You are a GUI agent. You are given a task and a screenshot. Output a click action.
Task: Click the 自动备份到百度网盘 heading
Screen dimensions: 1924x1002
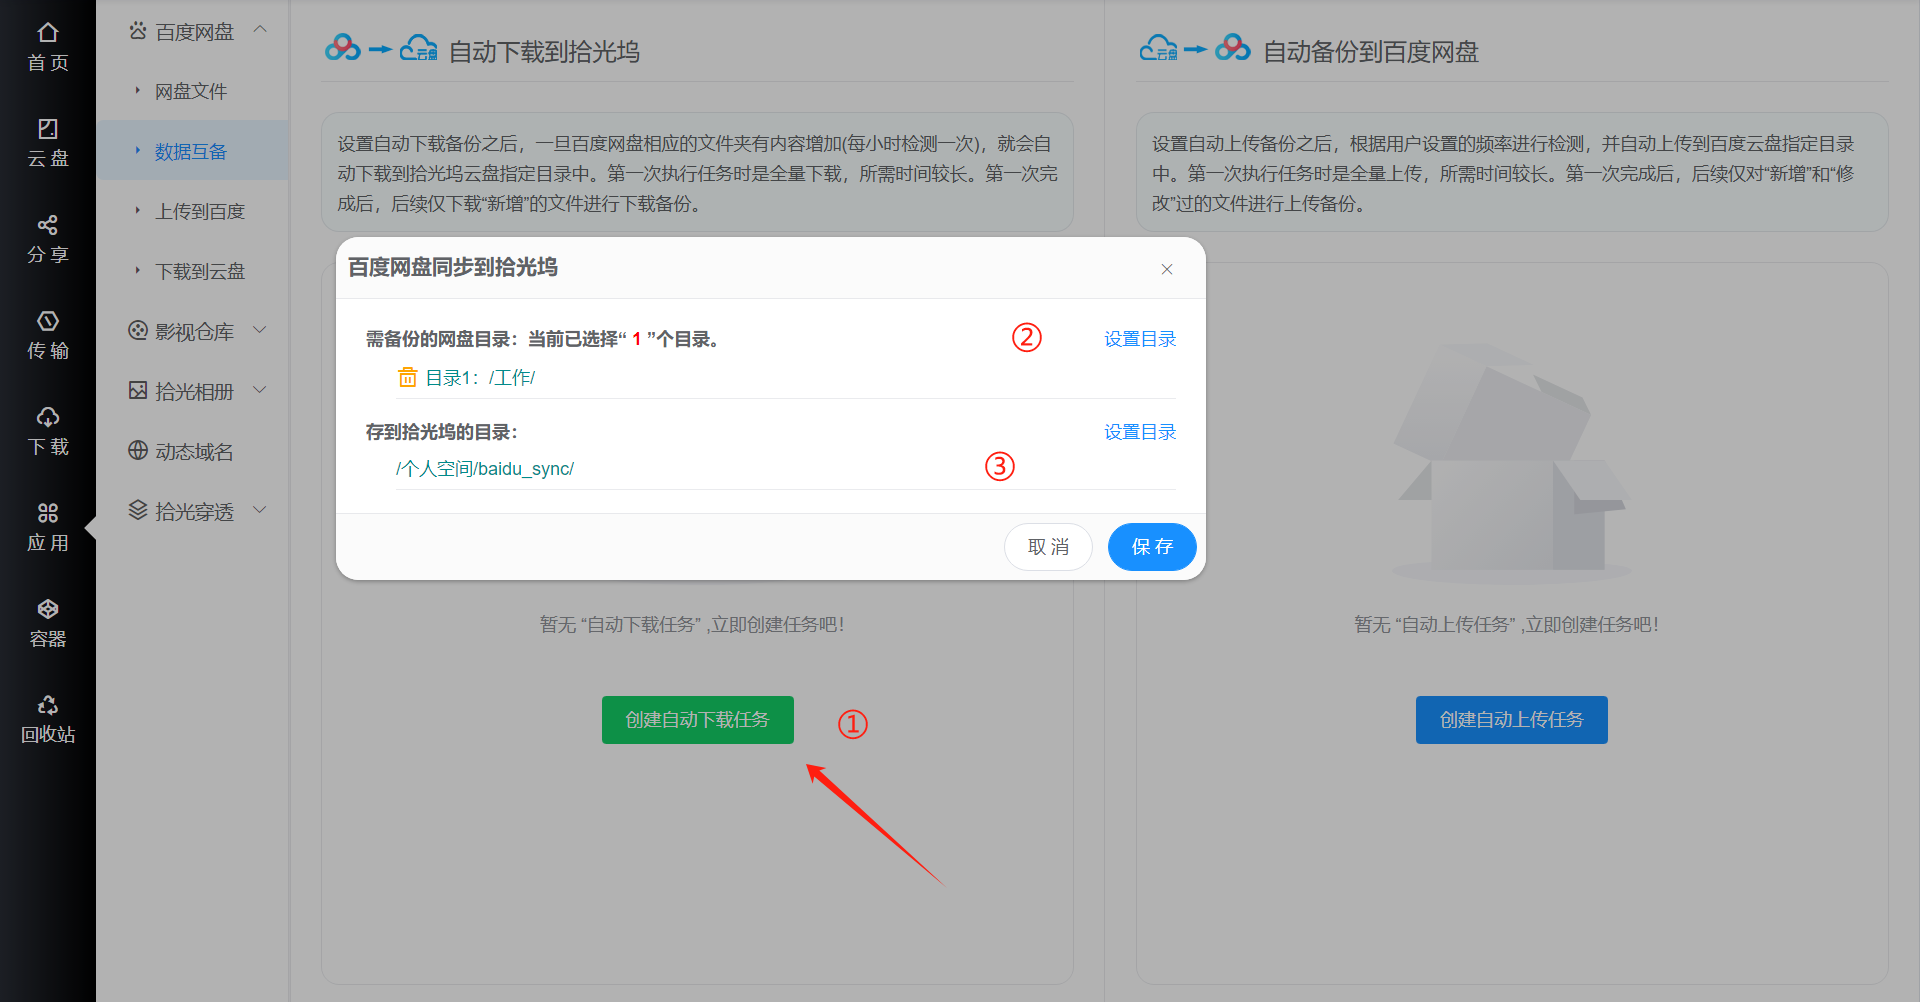tap(1371, 52)
